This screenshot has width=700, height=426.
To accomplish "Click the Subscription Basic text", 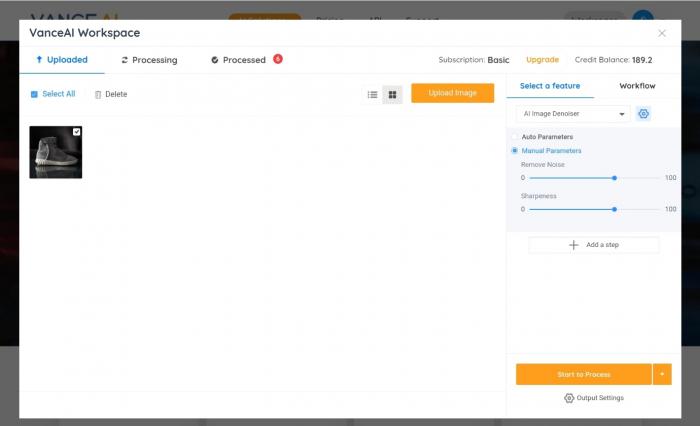I will pos(474,60).
